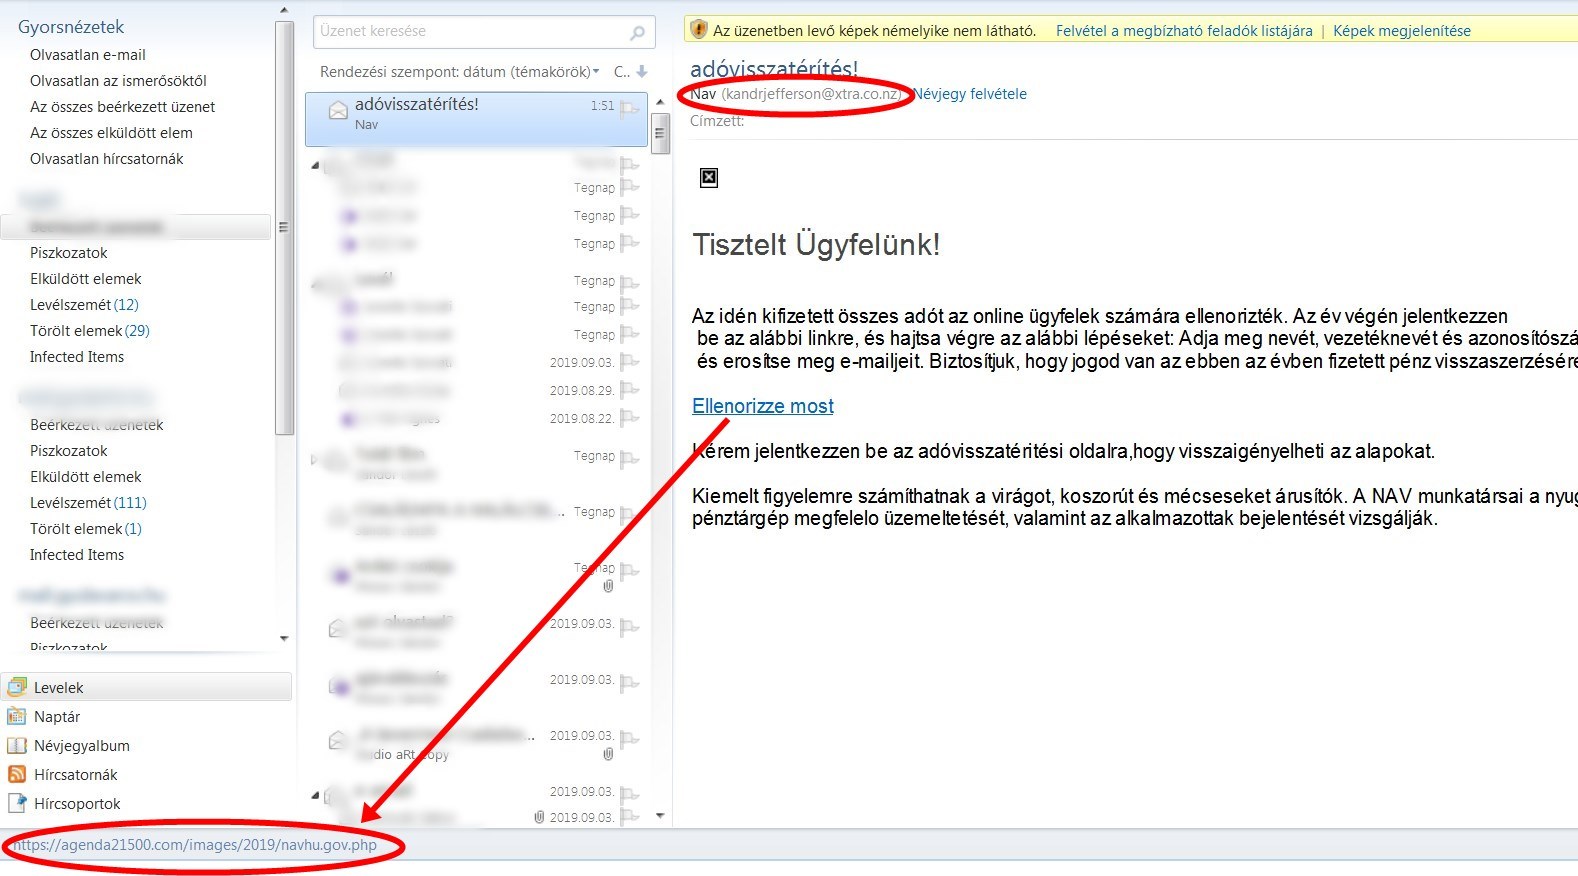Open Törölt elemek (29) folder

pos(89,331)
